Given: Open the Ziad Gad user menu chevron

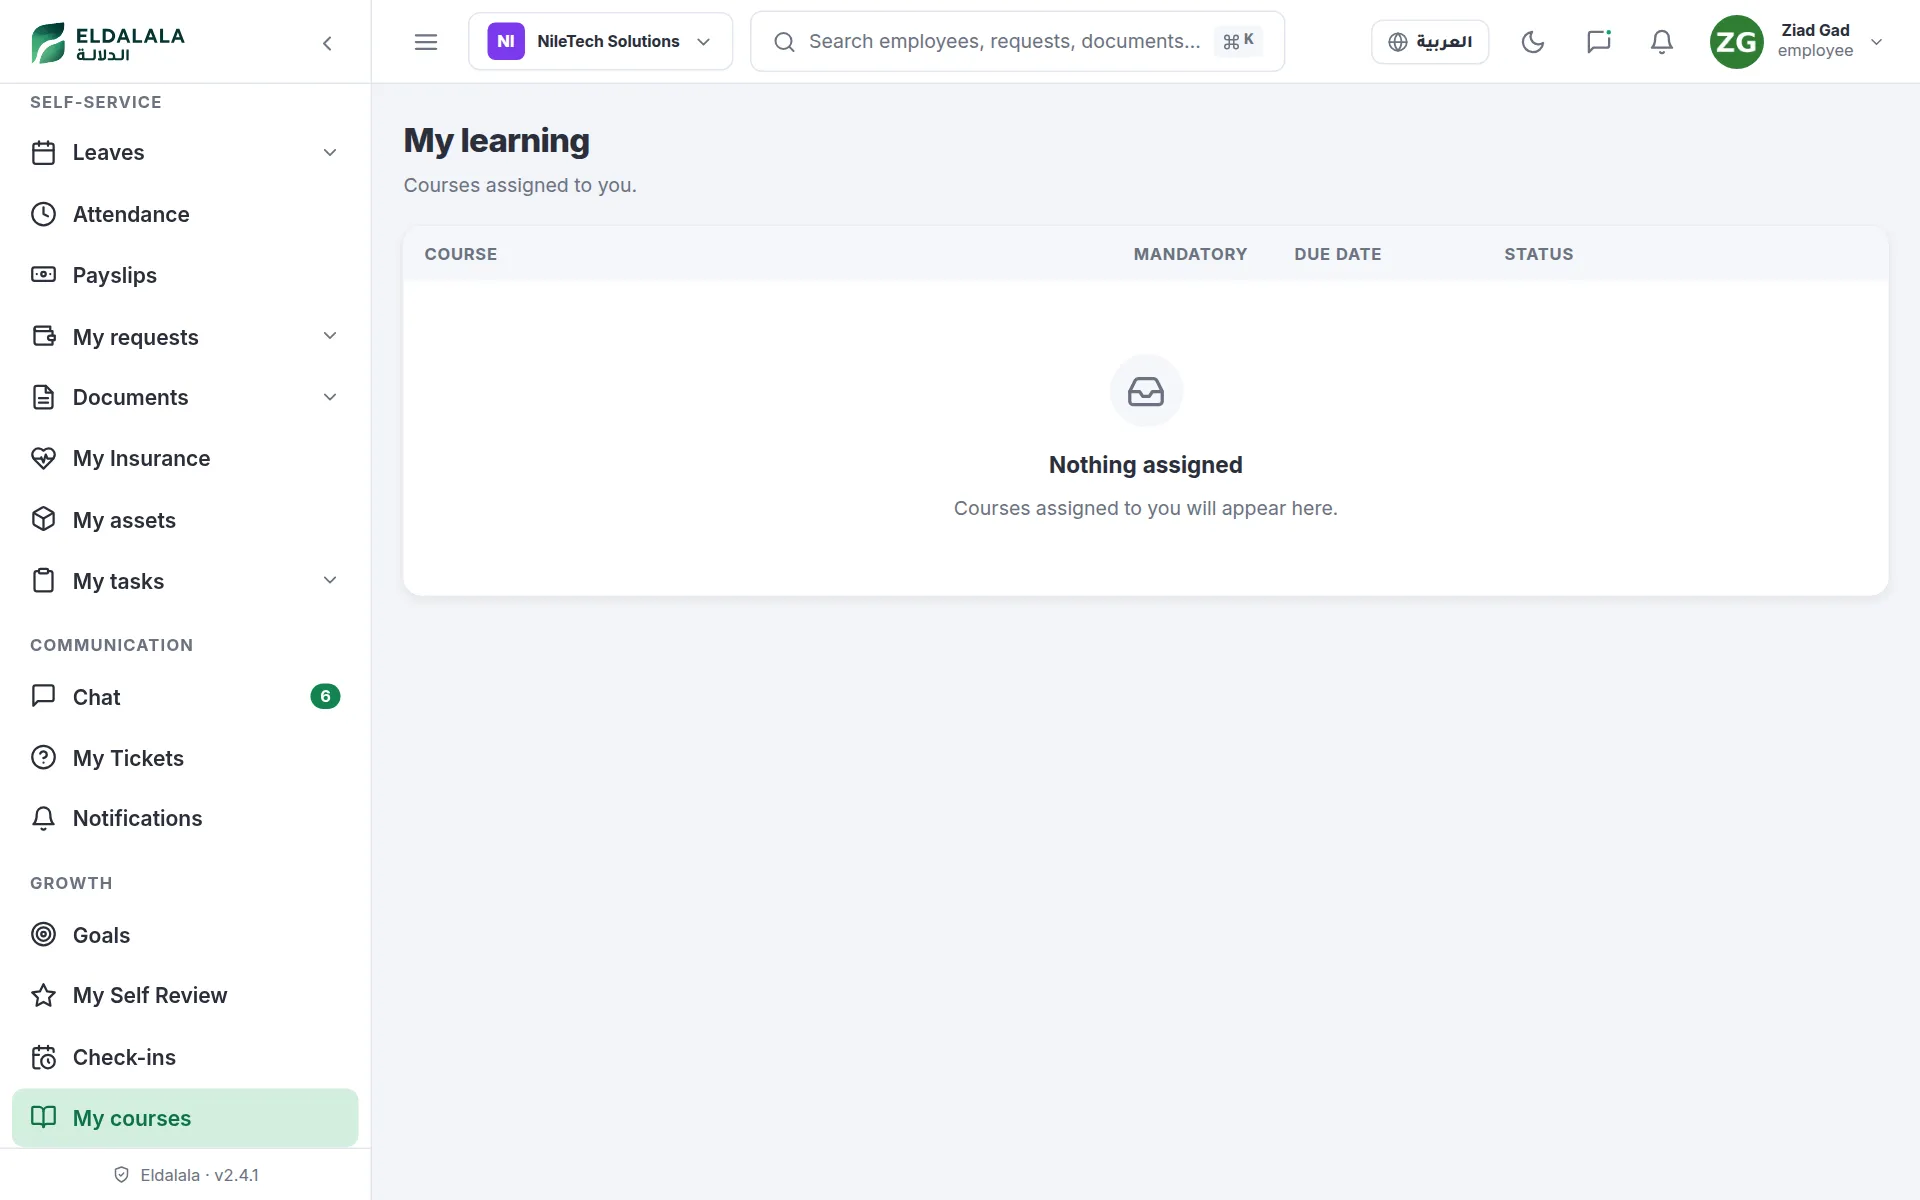Looking at the screenshot, I should (x=1877, y=42).
